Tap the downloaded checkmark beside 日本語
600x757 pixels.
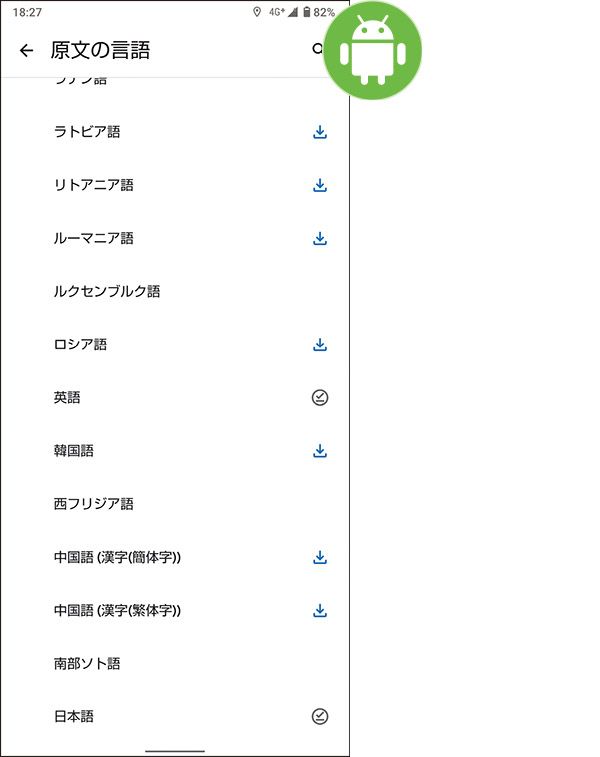click(x=320, y=716)
